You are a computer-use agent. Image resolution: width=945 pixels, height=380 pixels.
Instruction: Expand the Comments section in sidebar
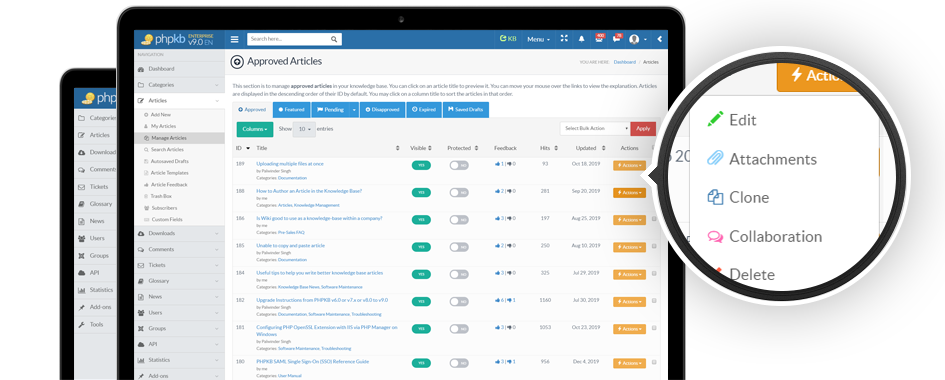click(179, 249)
